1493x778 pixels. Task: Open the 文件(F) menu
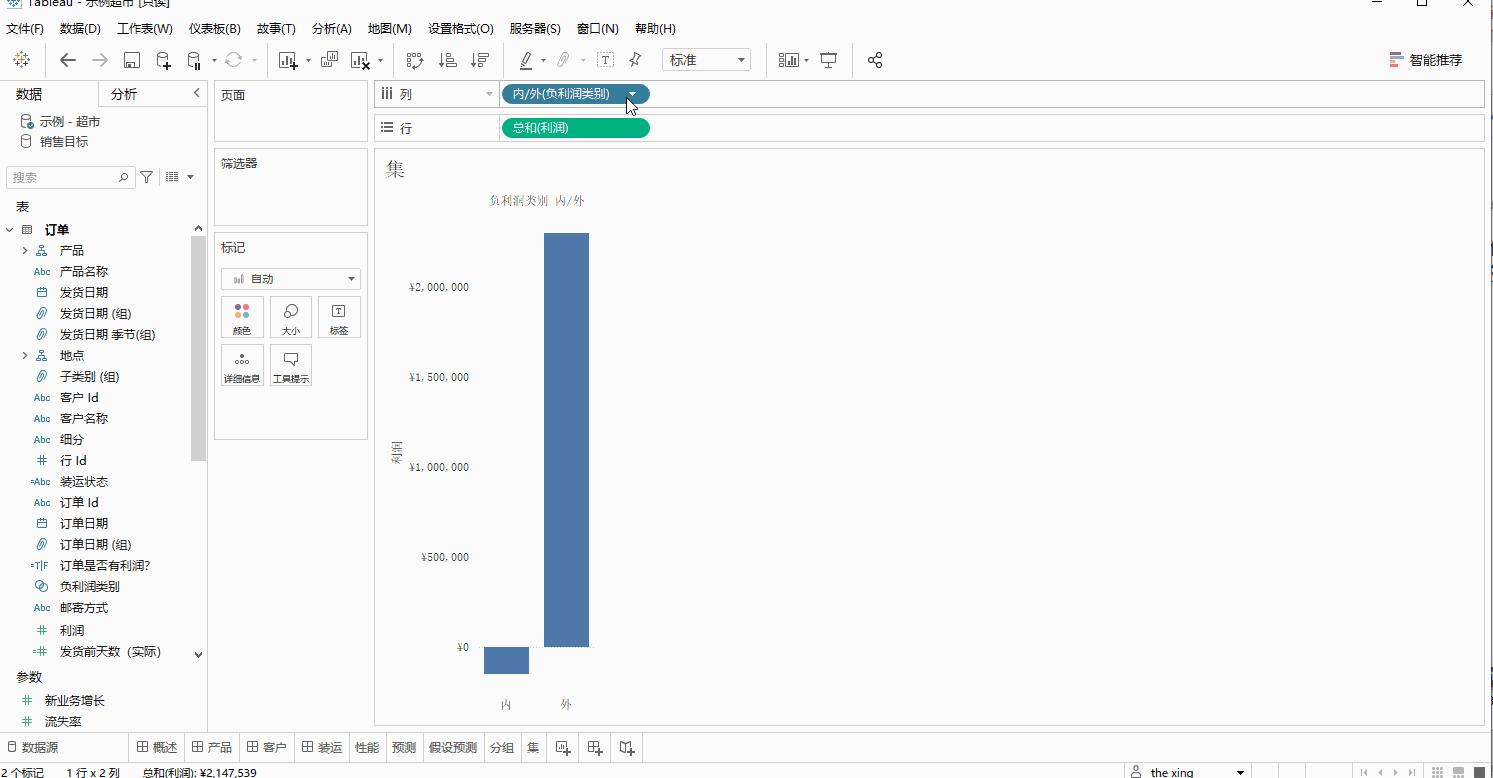coord(25,29)
